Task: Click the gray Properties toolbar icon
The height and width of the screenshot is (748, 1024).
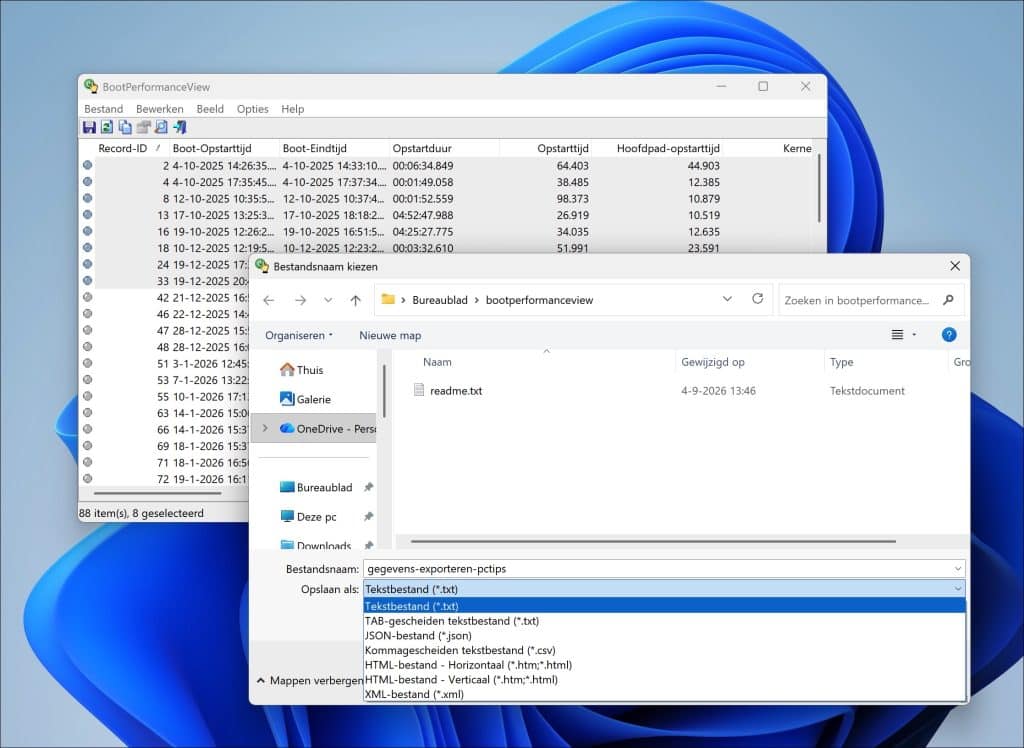Action: coord(143,127)
